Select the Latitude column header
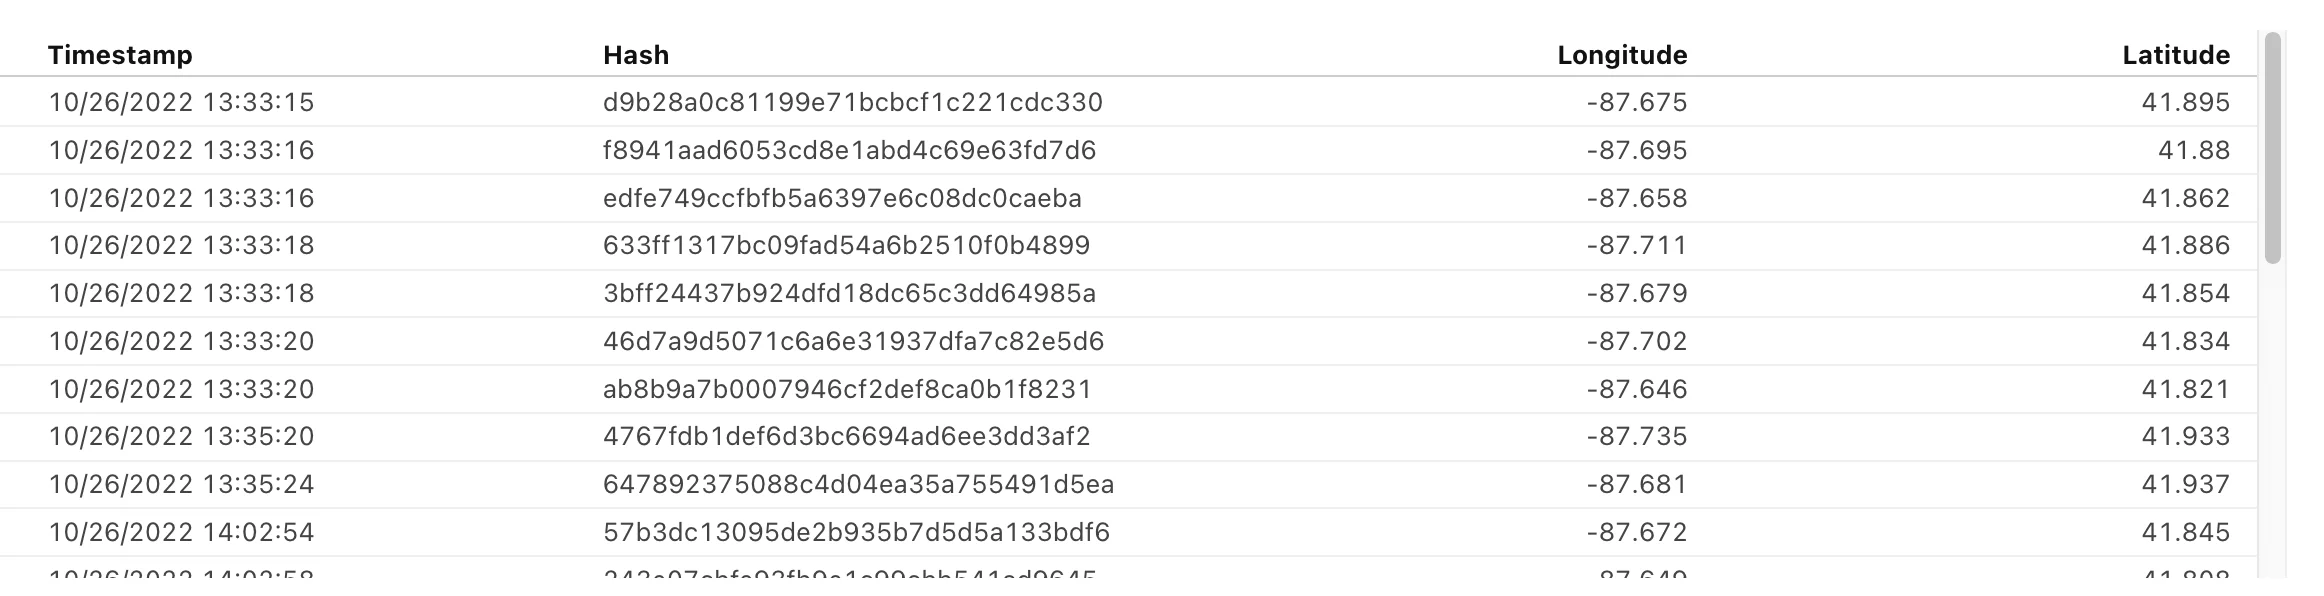 click(2176, 55)
